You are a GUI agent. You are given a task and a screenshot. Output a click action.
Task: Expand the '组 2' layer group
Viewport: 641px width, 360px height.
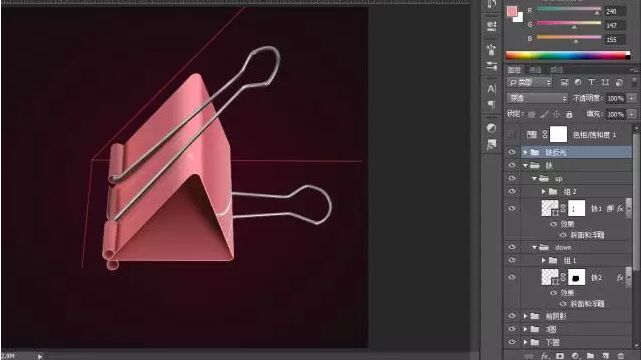click(x=543, y=191)
